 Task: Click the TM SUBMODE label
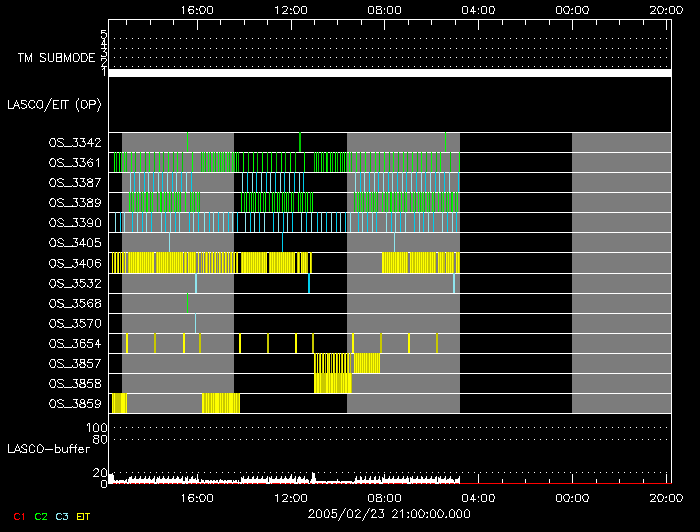tap(56, 58)
